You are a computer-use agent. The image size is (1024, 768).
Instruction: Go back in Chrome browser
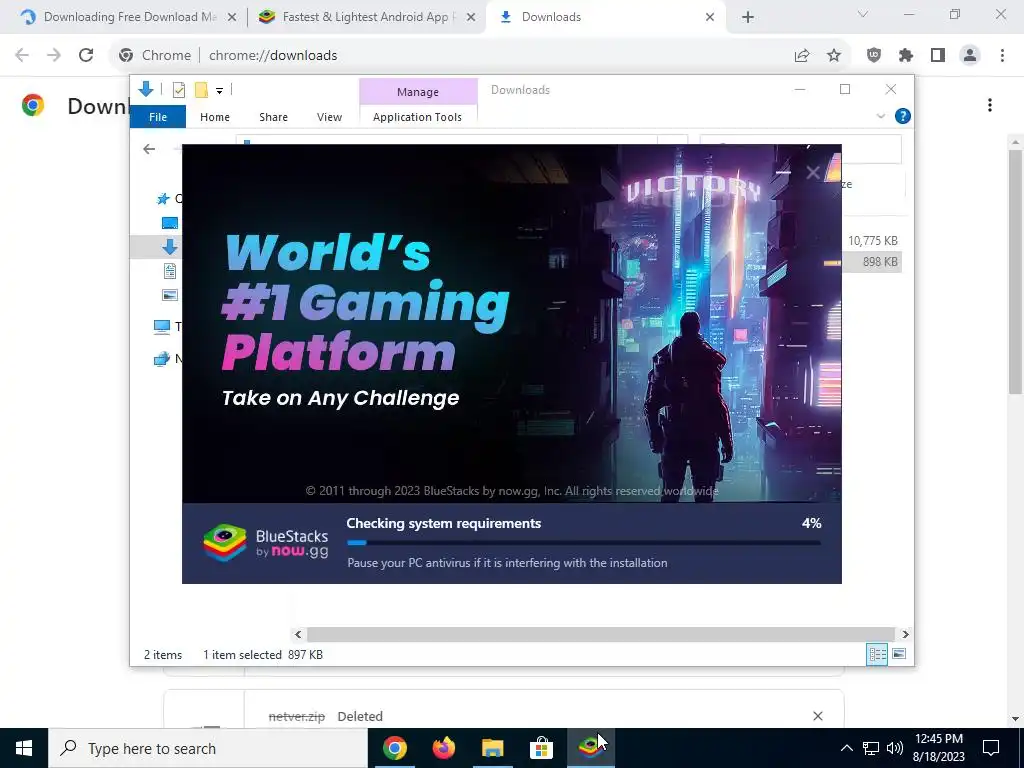[22, 56]
